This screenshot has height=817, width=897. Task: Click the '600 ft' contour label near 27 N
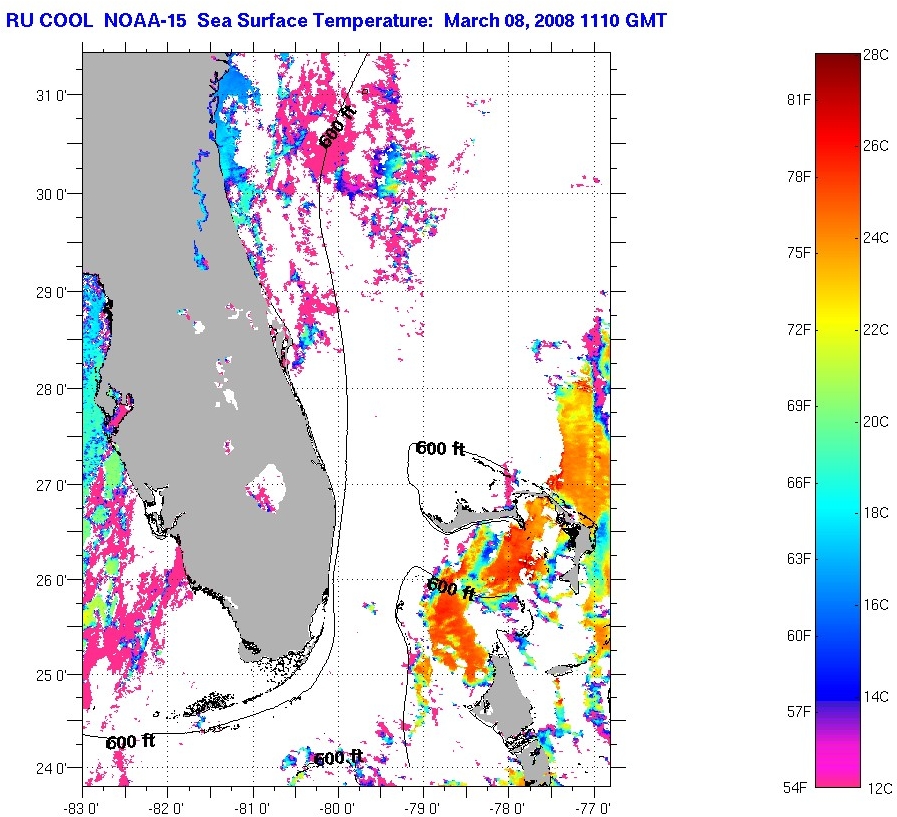click(440, 448)
